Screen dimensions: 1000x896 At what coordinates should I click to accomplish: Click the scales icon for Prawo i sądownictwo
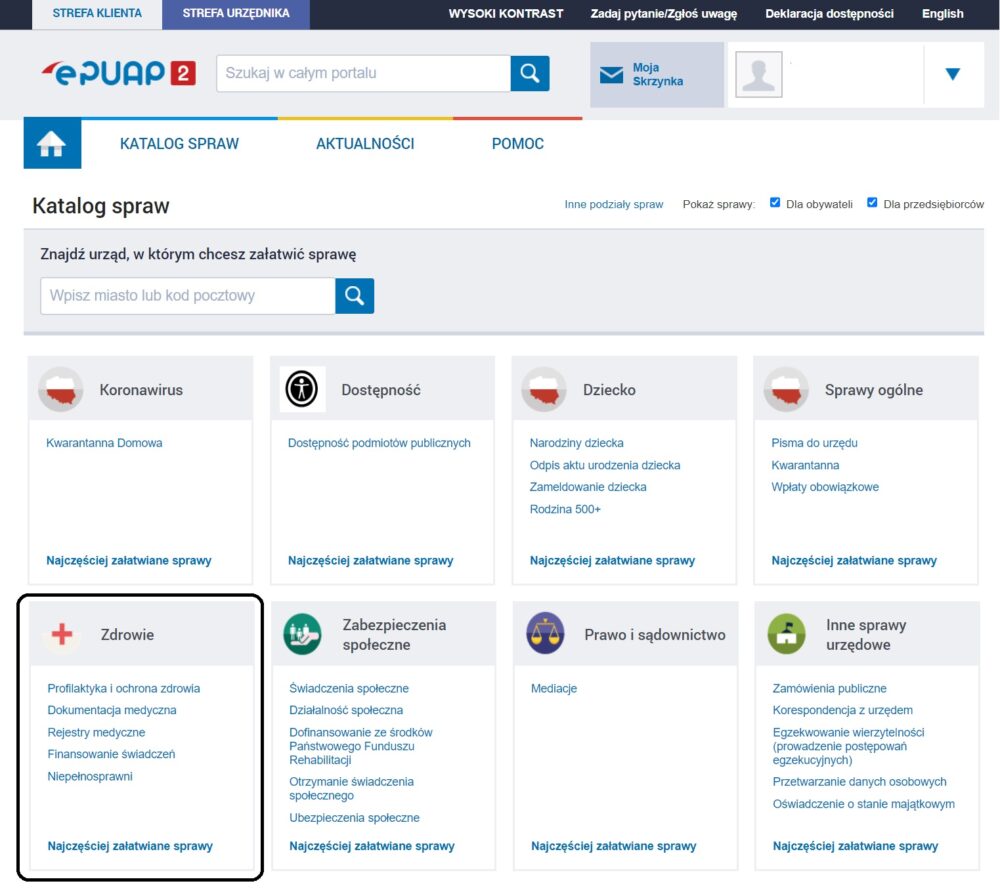click(x=545, y=634)
